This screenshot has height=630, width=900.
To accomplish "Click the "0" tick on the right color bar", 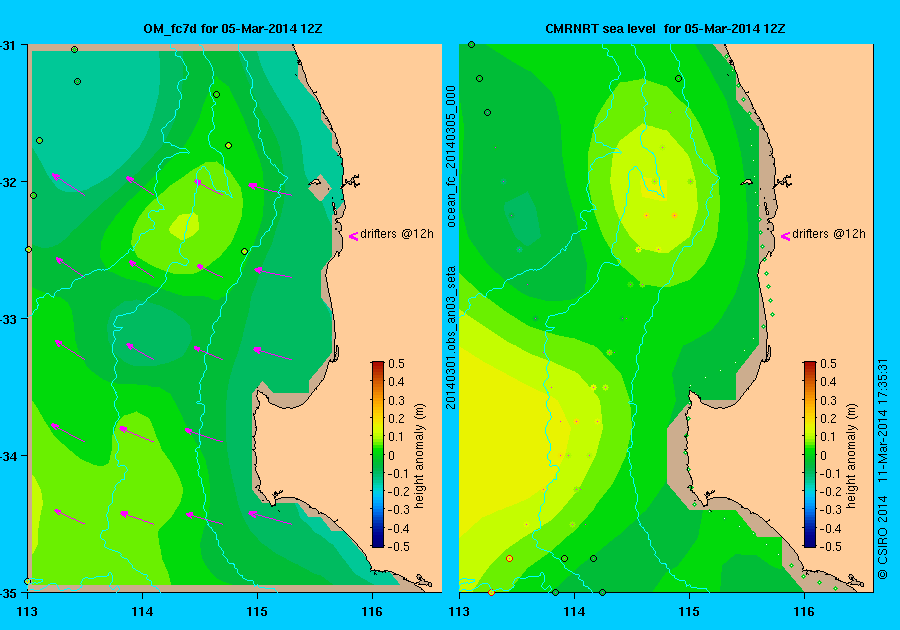I will pyautogui.click(x=823, y=456).
